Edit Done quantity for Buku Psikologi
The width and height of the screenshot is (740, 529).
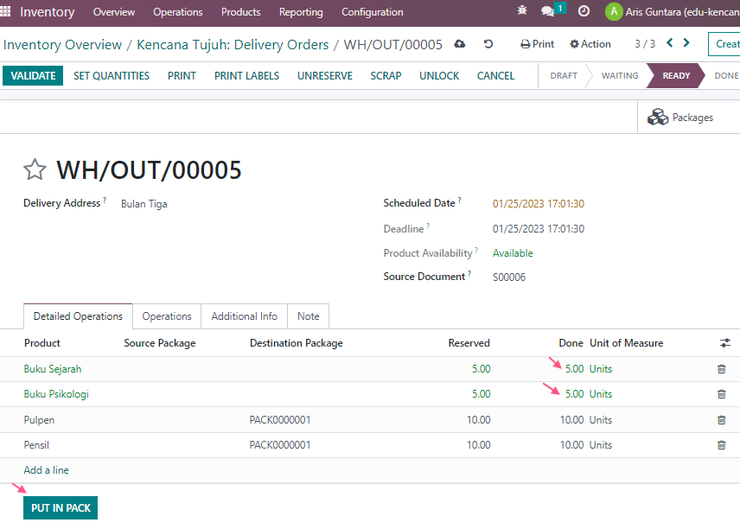click(x=574, y=394)
